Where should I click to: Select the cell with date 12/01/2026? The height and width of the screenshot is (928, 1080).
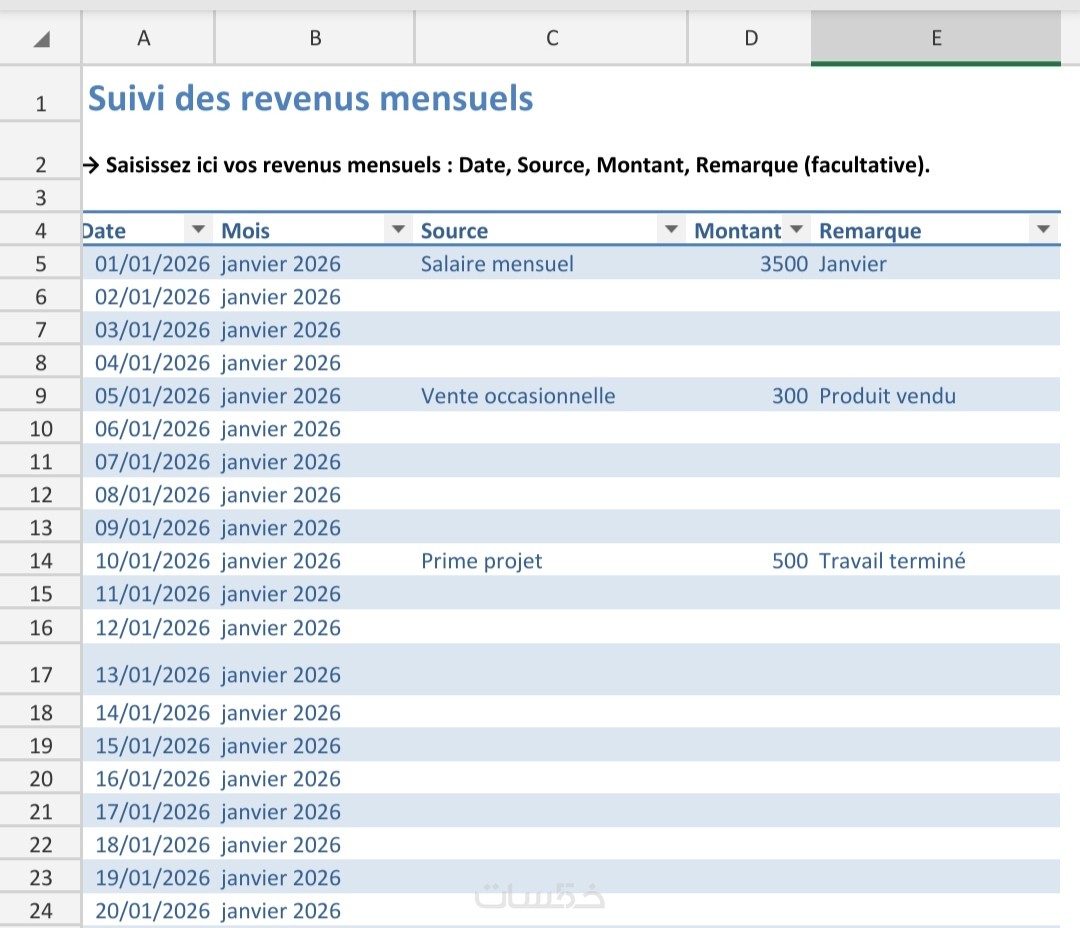pyautogui.click(x=148, y=628)
